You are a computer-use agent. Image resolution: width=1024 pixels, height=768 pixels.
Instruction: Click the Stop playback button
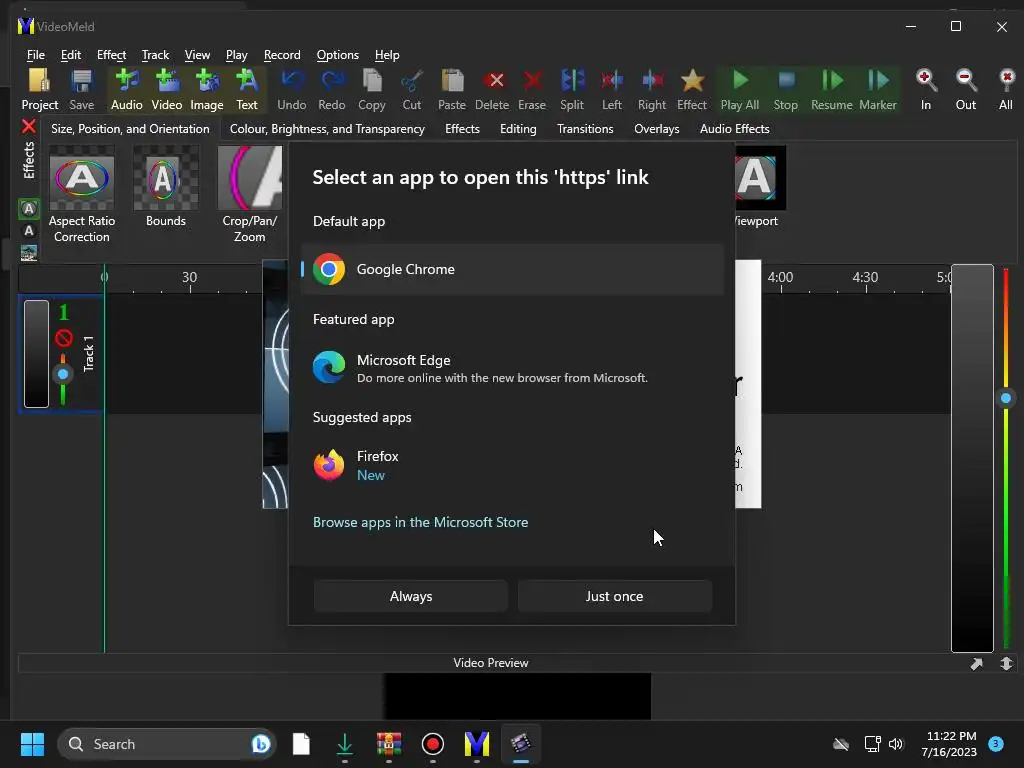tap(786, 89)
